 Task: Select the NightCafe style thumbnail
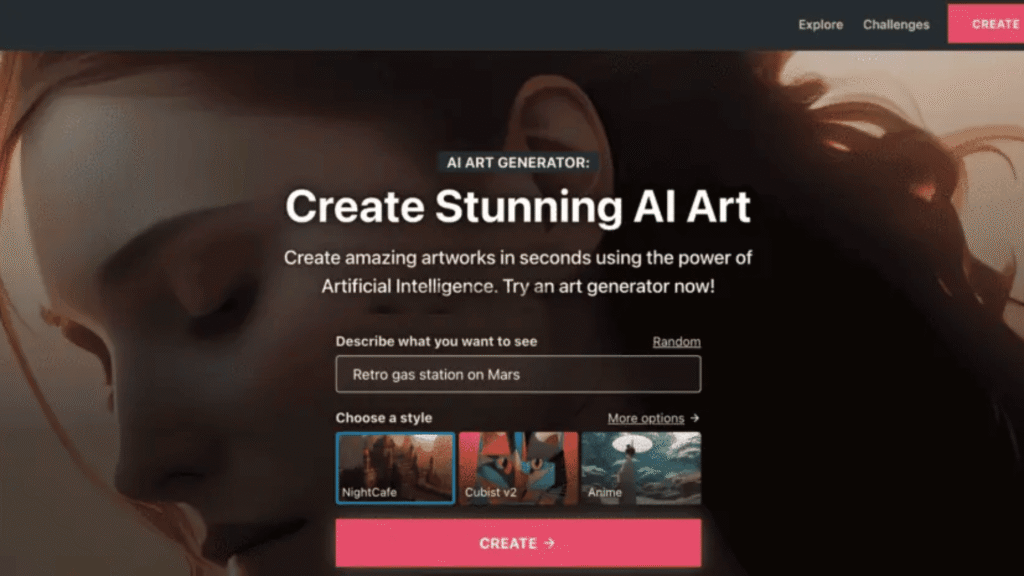[x=395, y=468]
